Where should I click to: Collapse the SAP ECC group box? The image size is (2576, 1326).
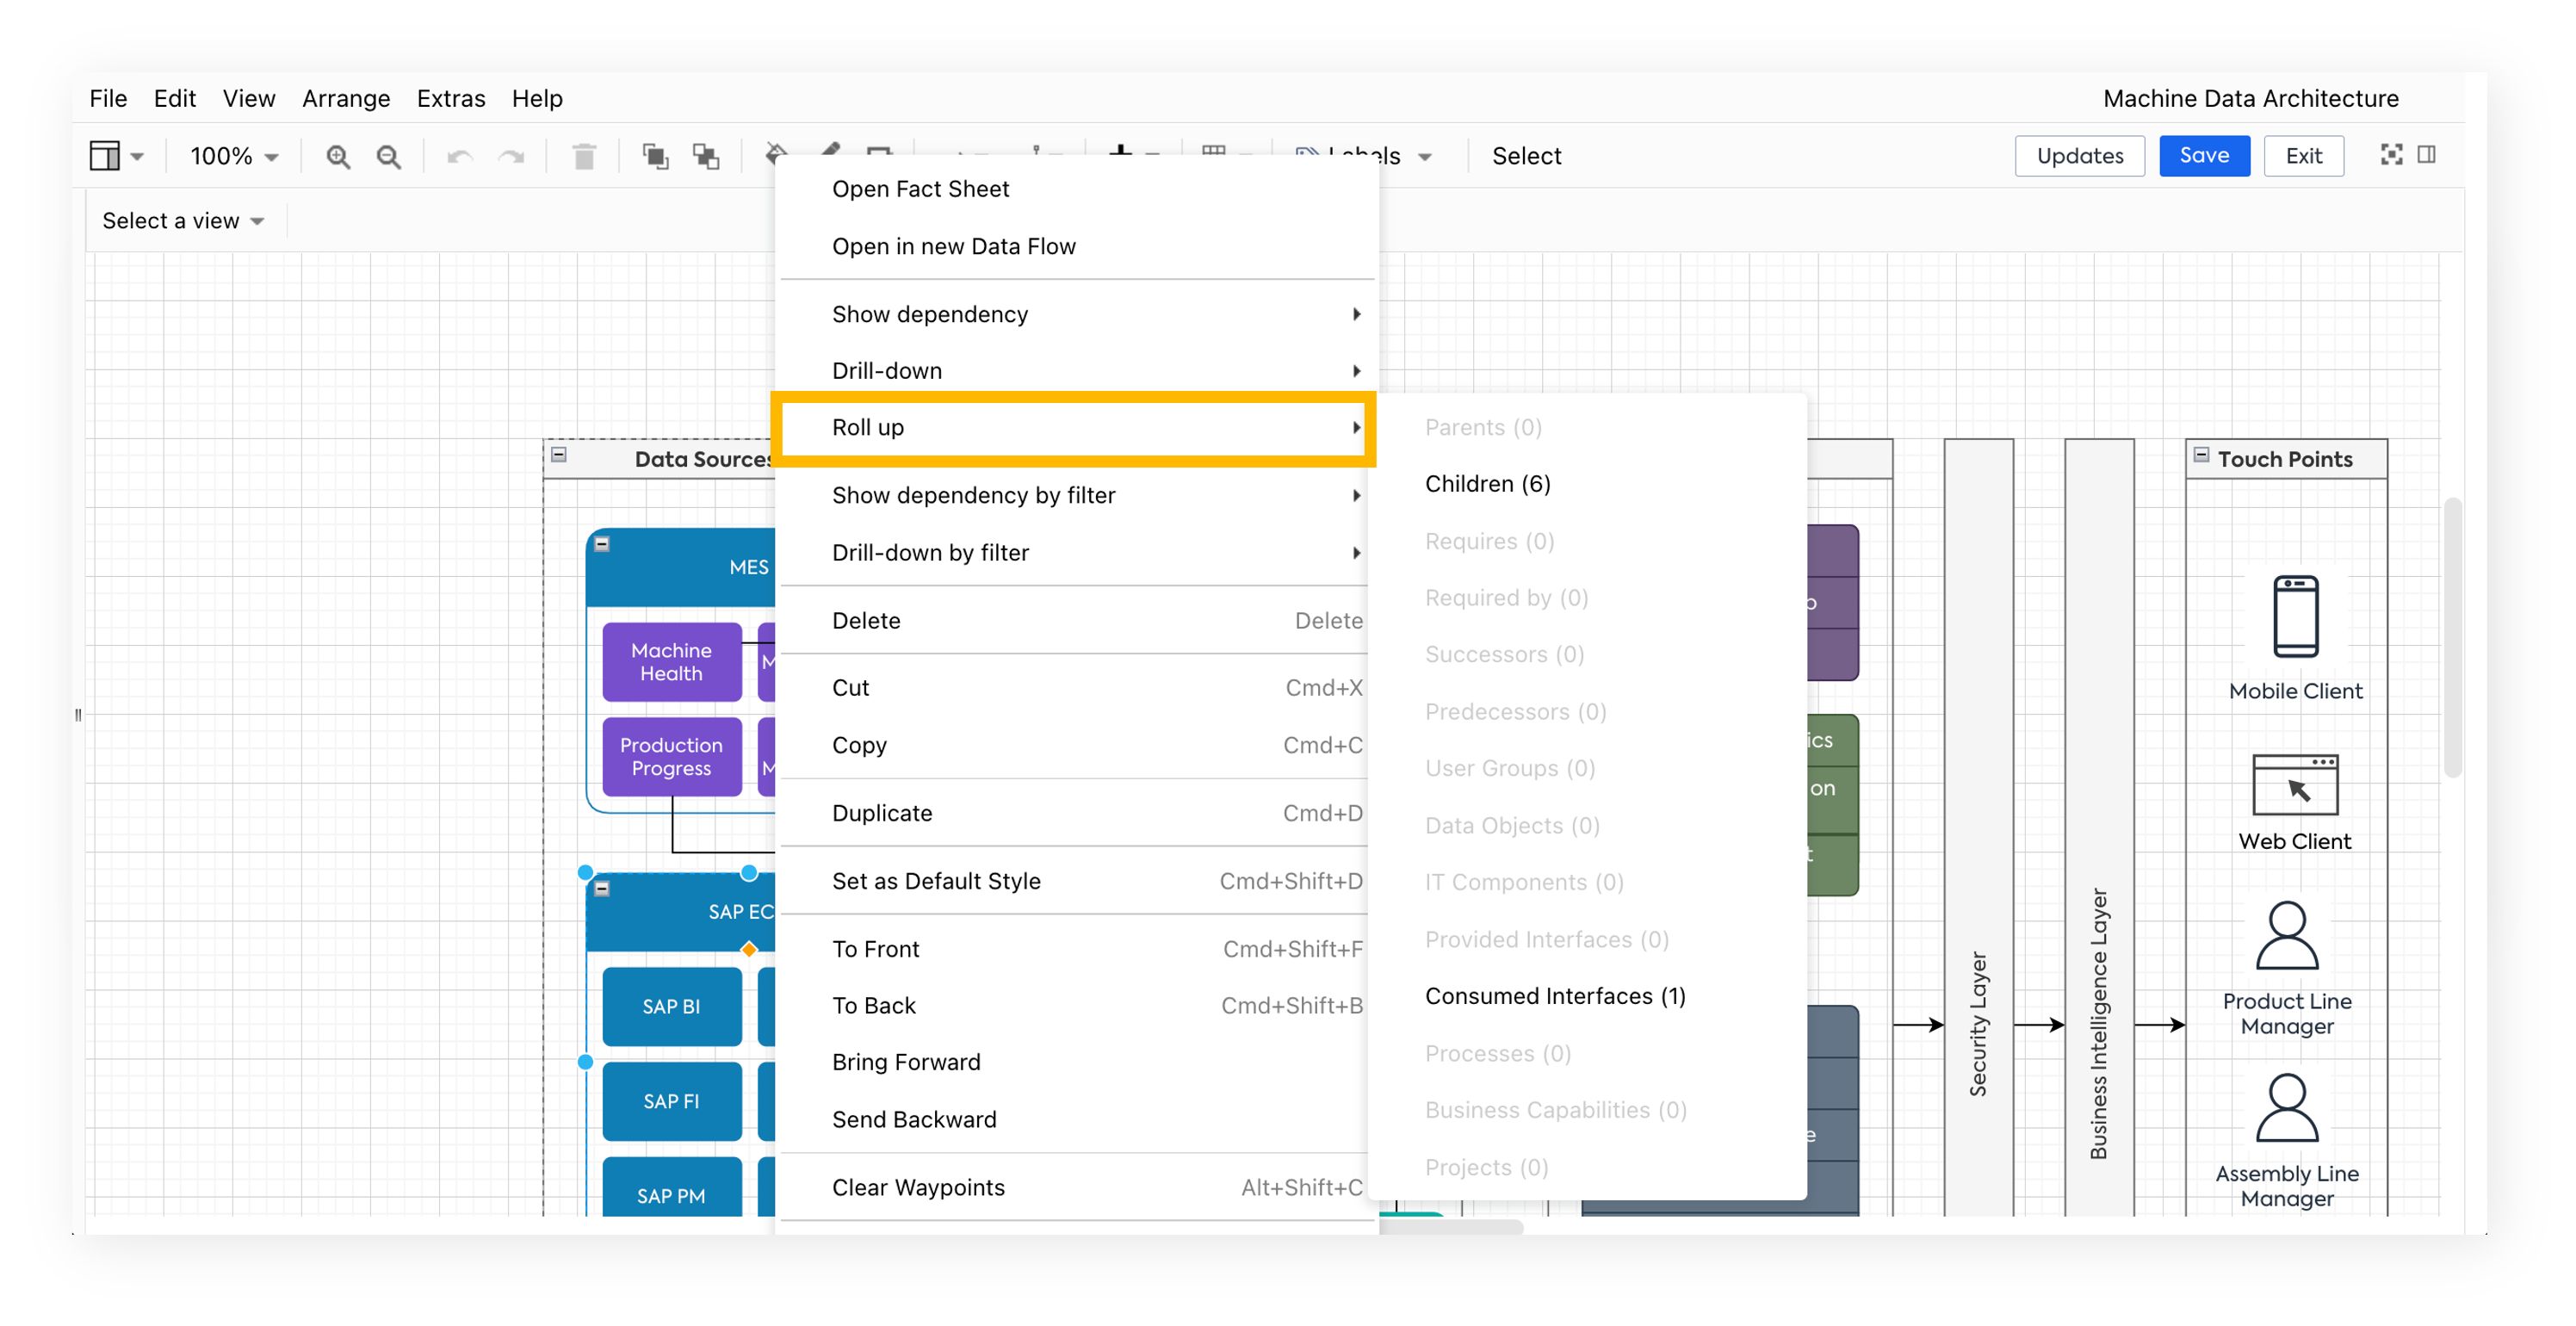tap(602, 888)
